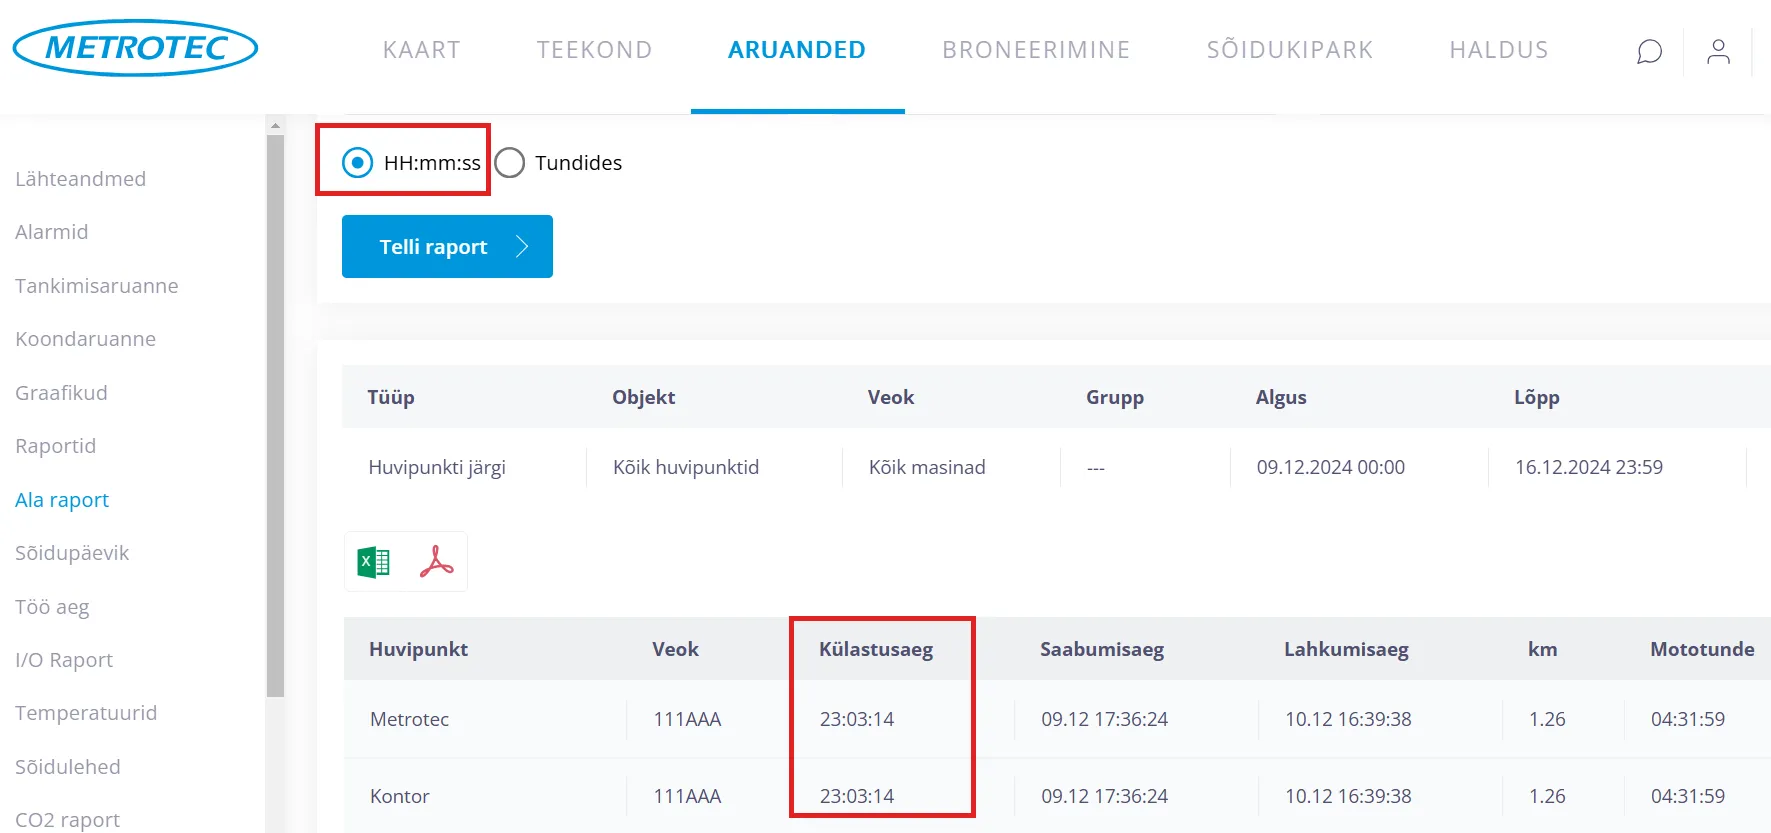Viewport: 1771px width, 833px height.
Task: Select the Tundides radio option
Action: pos(510,163)
